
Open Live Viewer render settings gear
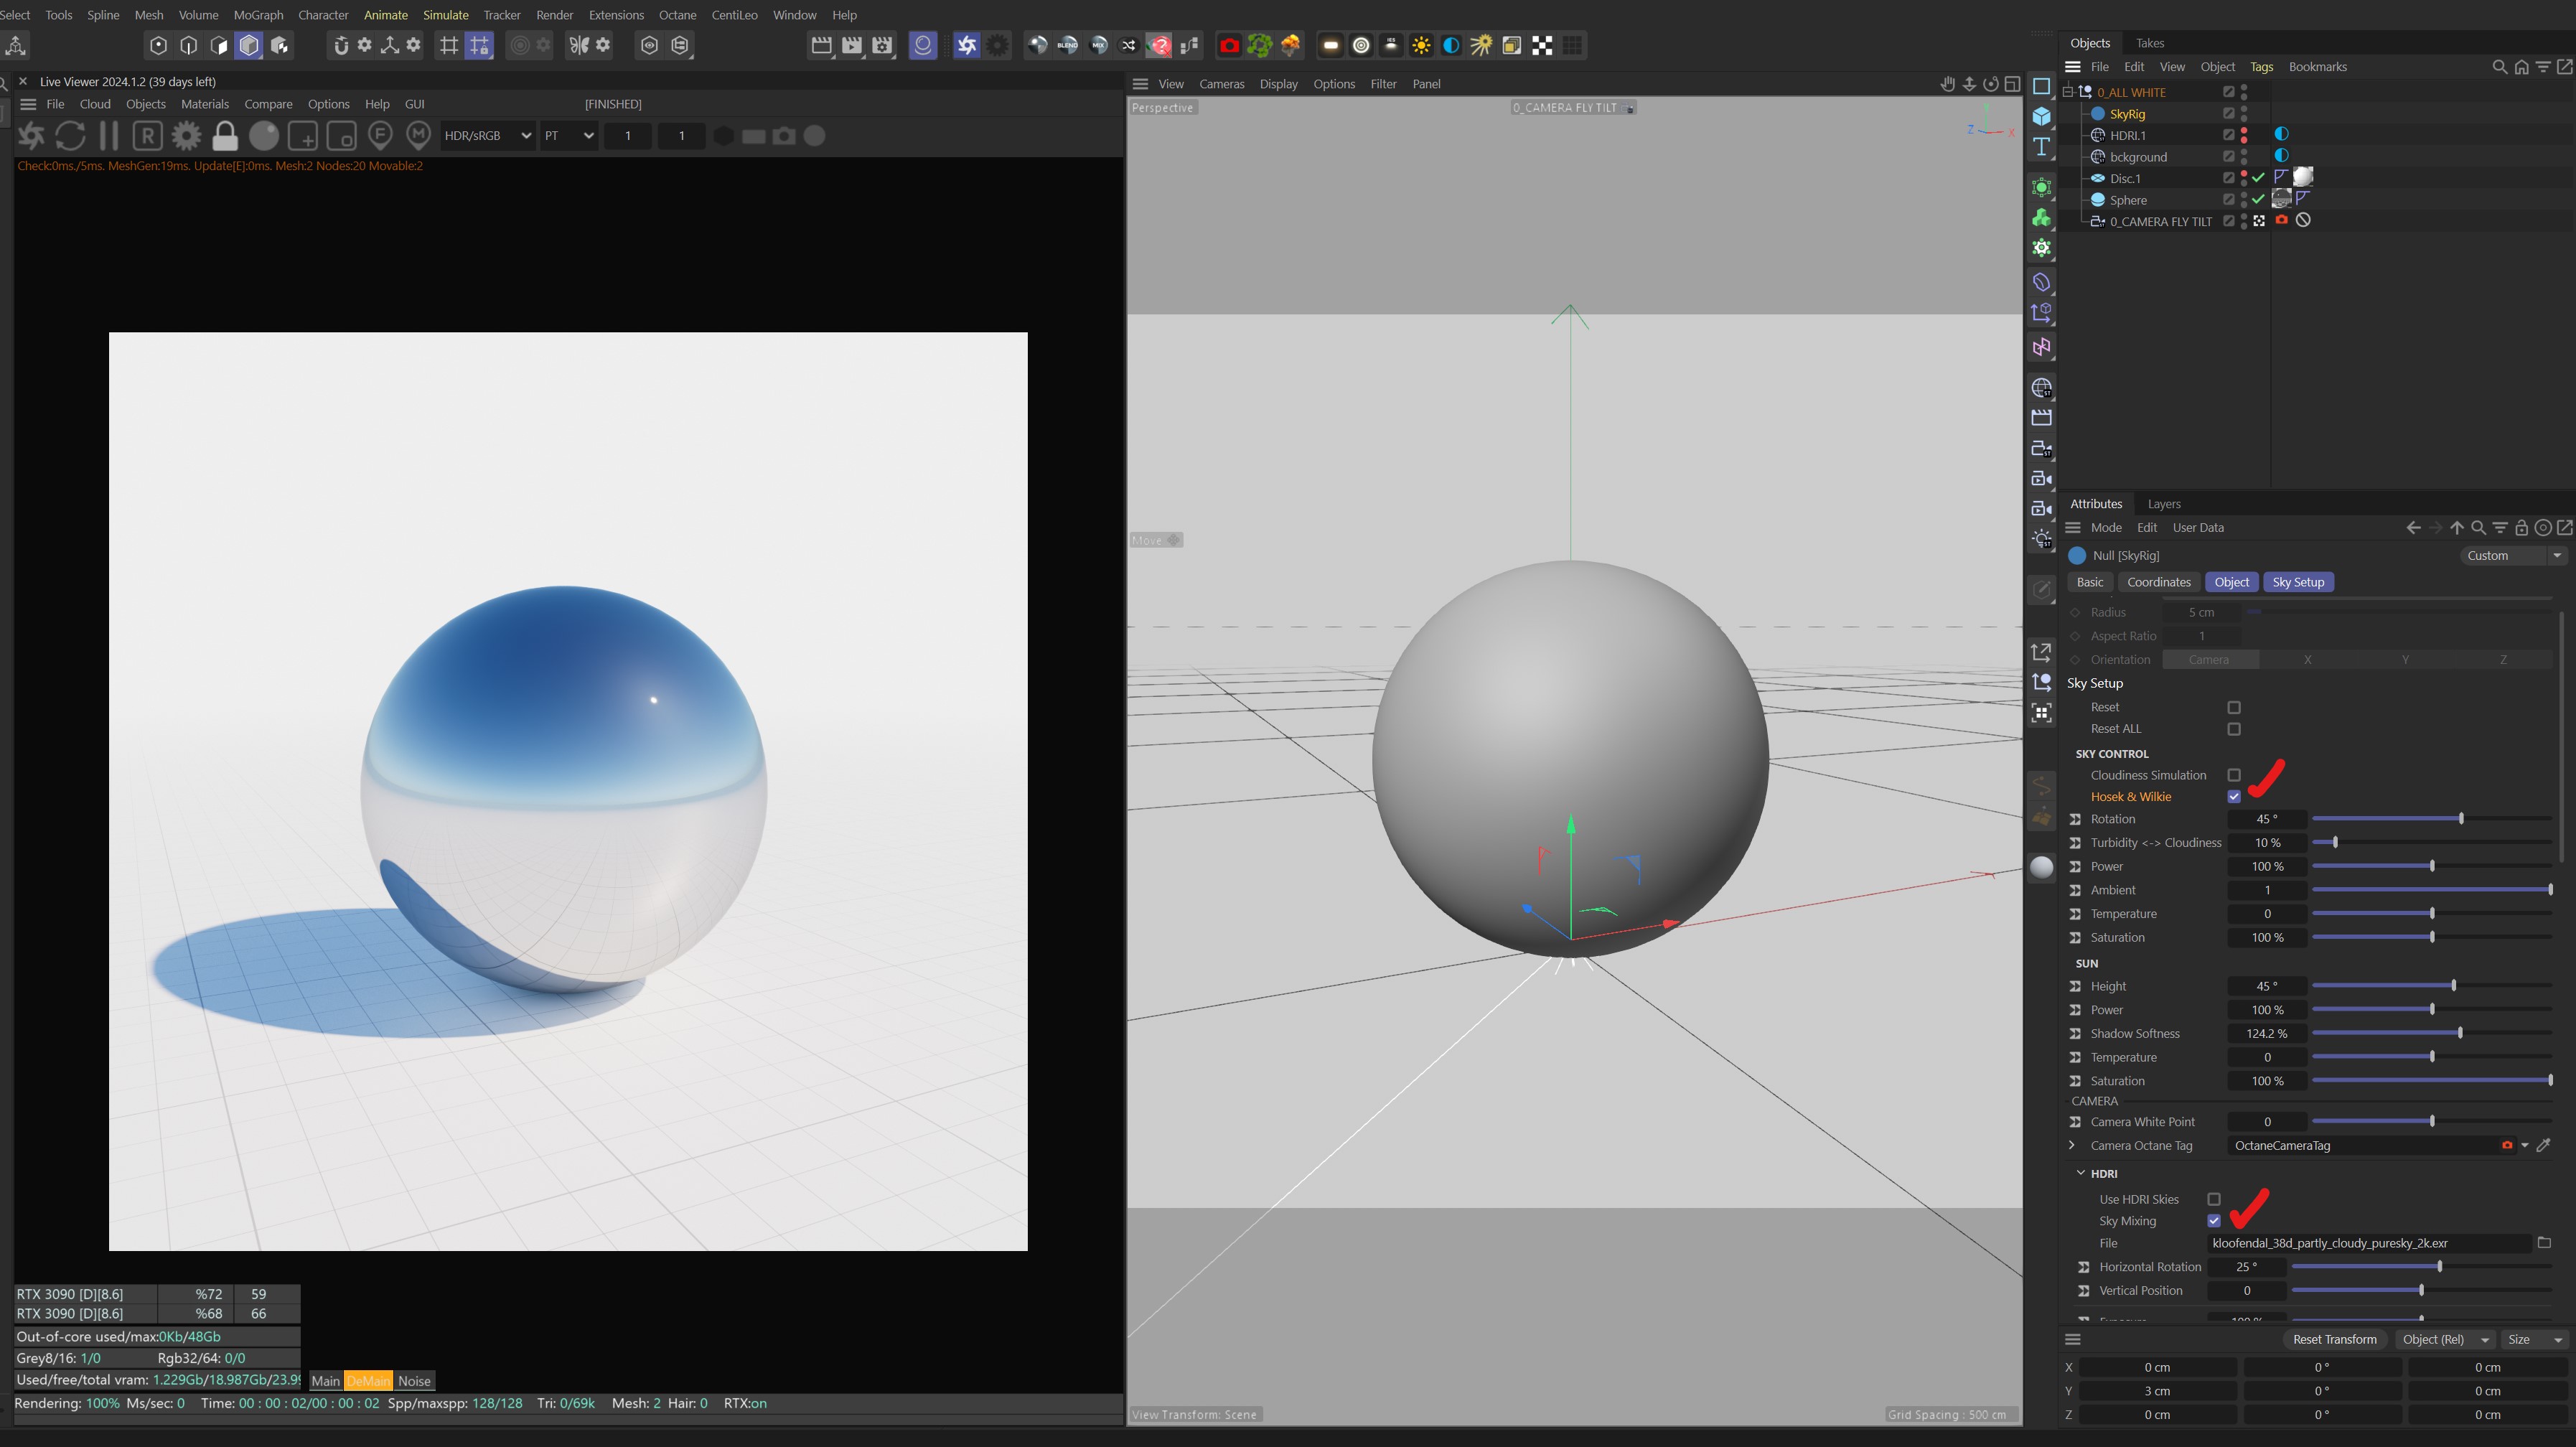coord(186,136)
